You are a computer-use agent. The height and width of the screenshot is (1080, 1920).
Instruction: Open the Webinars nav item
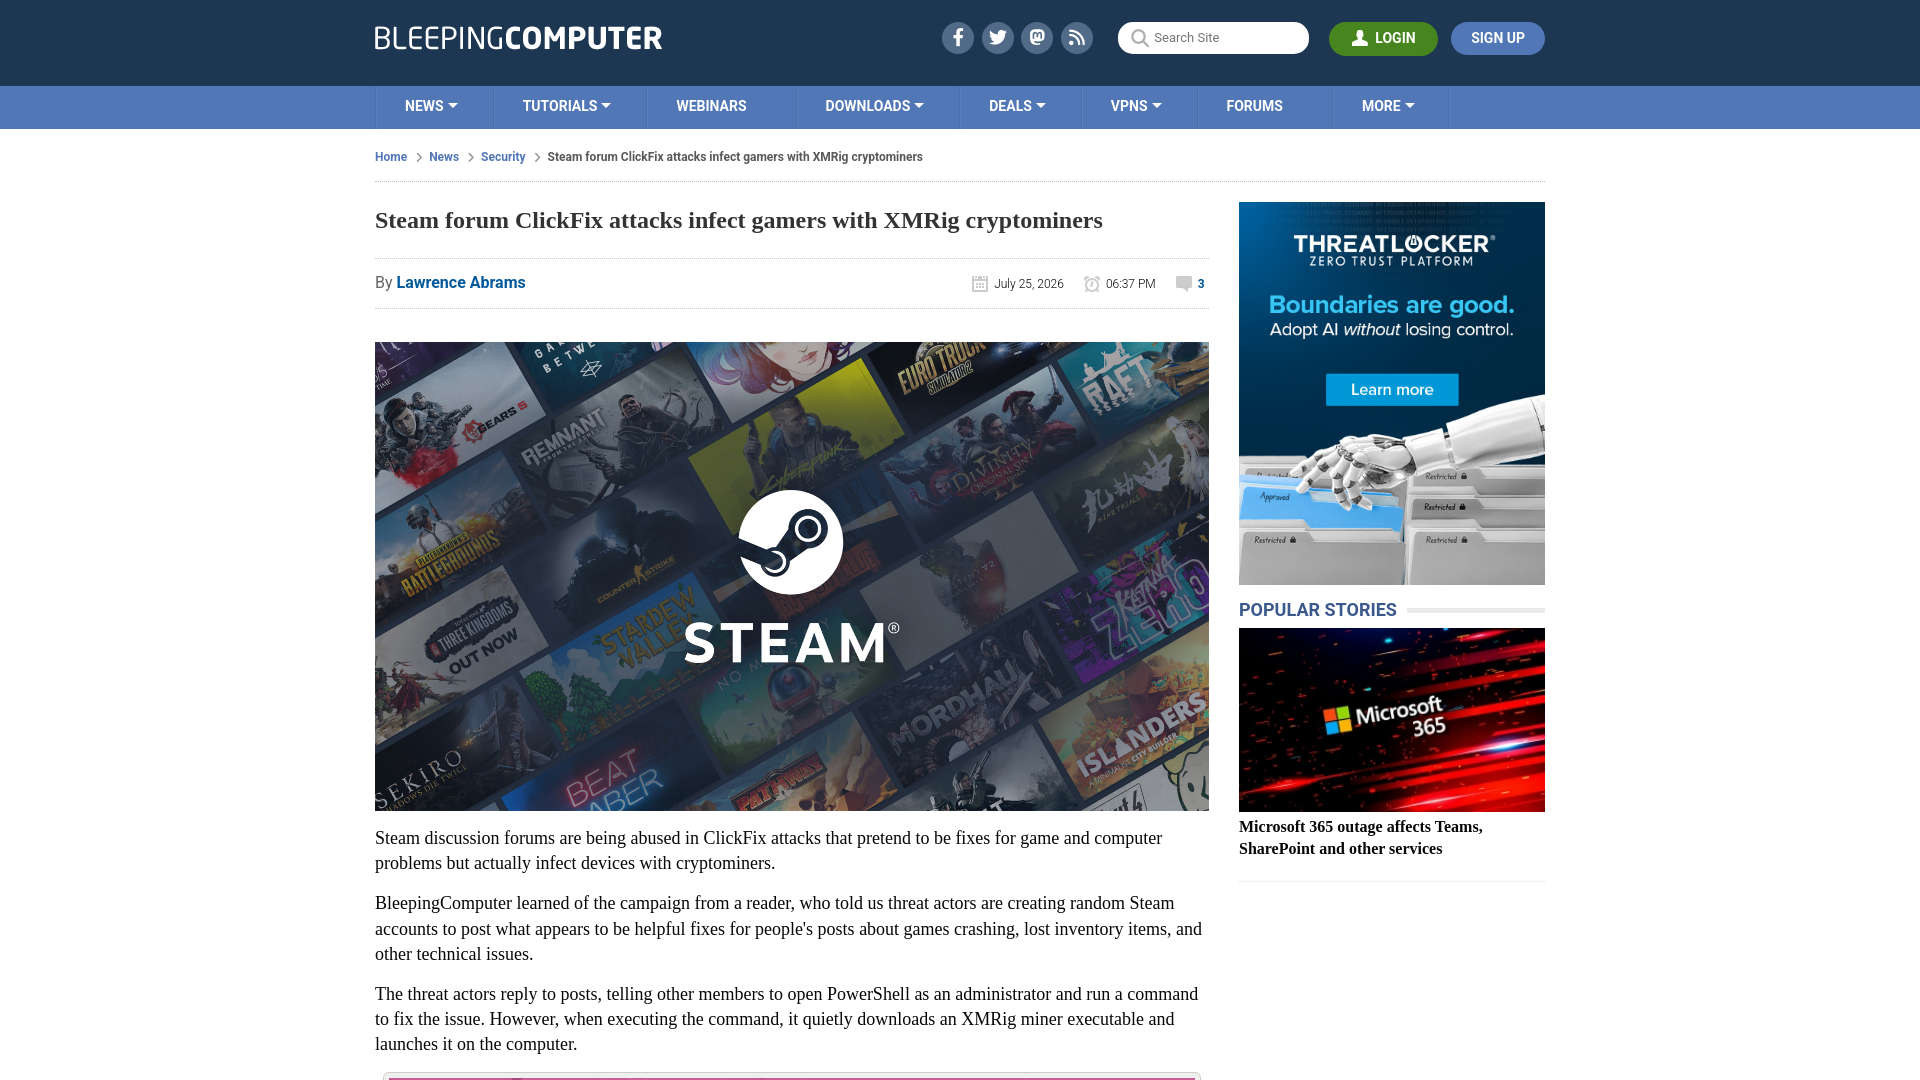711,106
